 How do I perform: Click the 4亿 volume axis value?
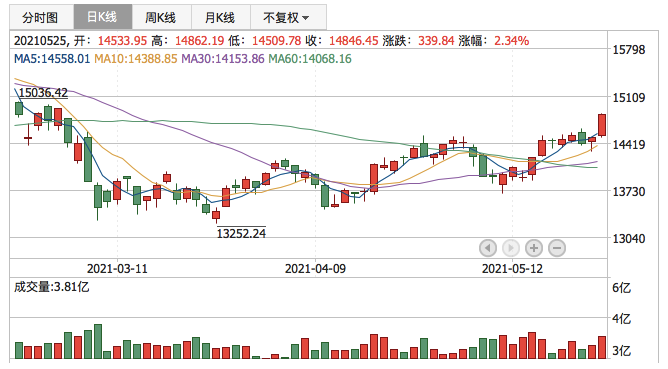(622, 319)
